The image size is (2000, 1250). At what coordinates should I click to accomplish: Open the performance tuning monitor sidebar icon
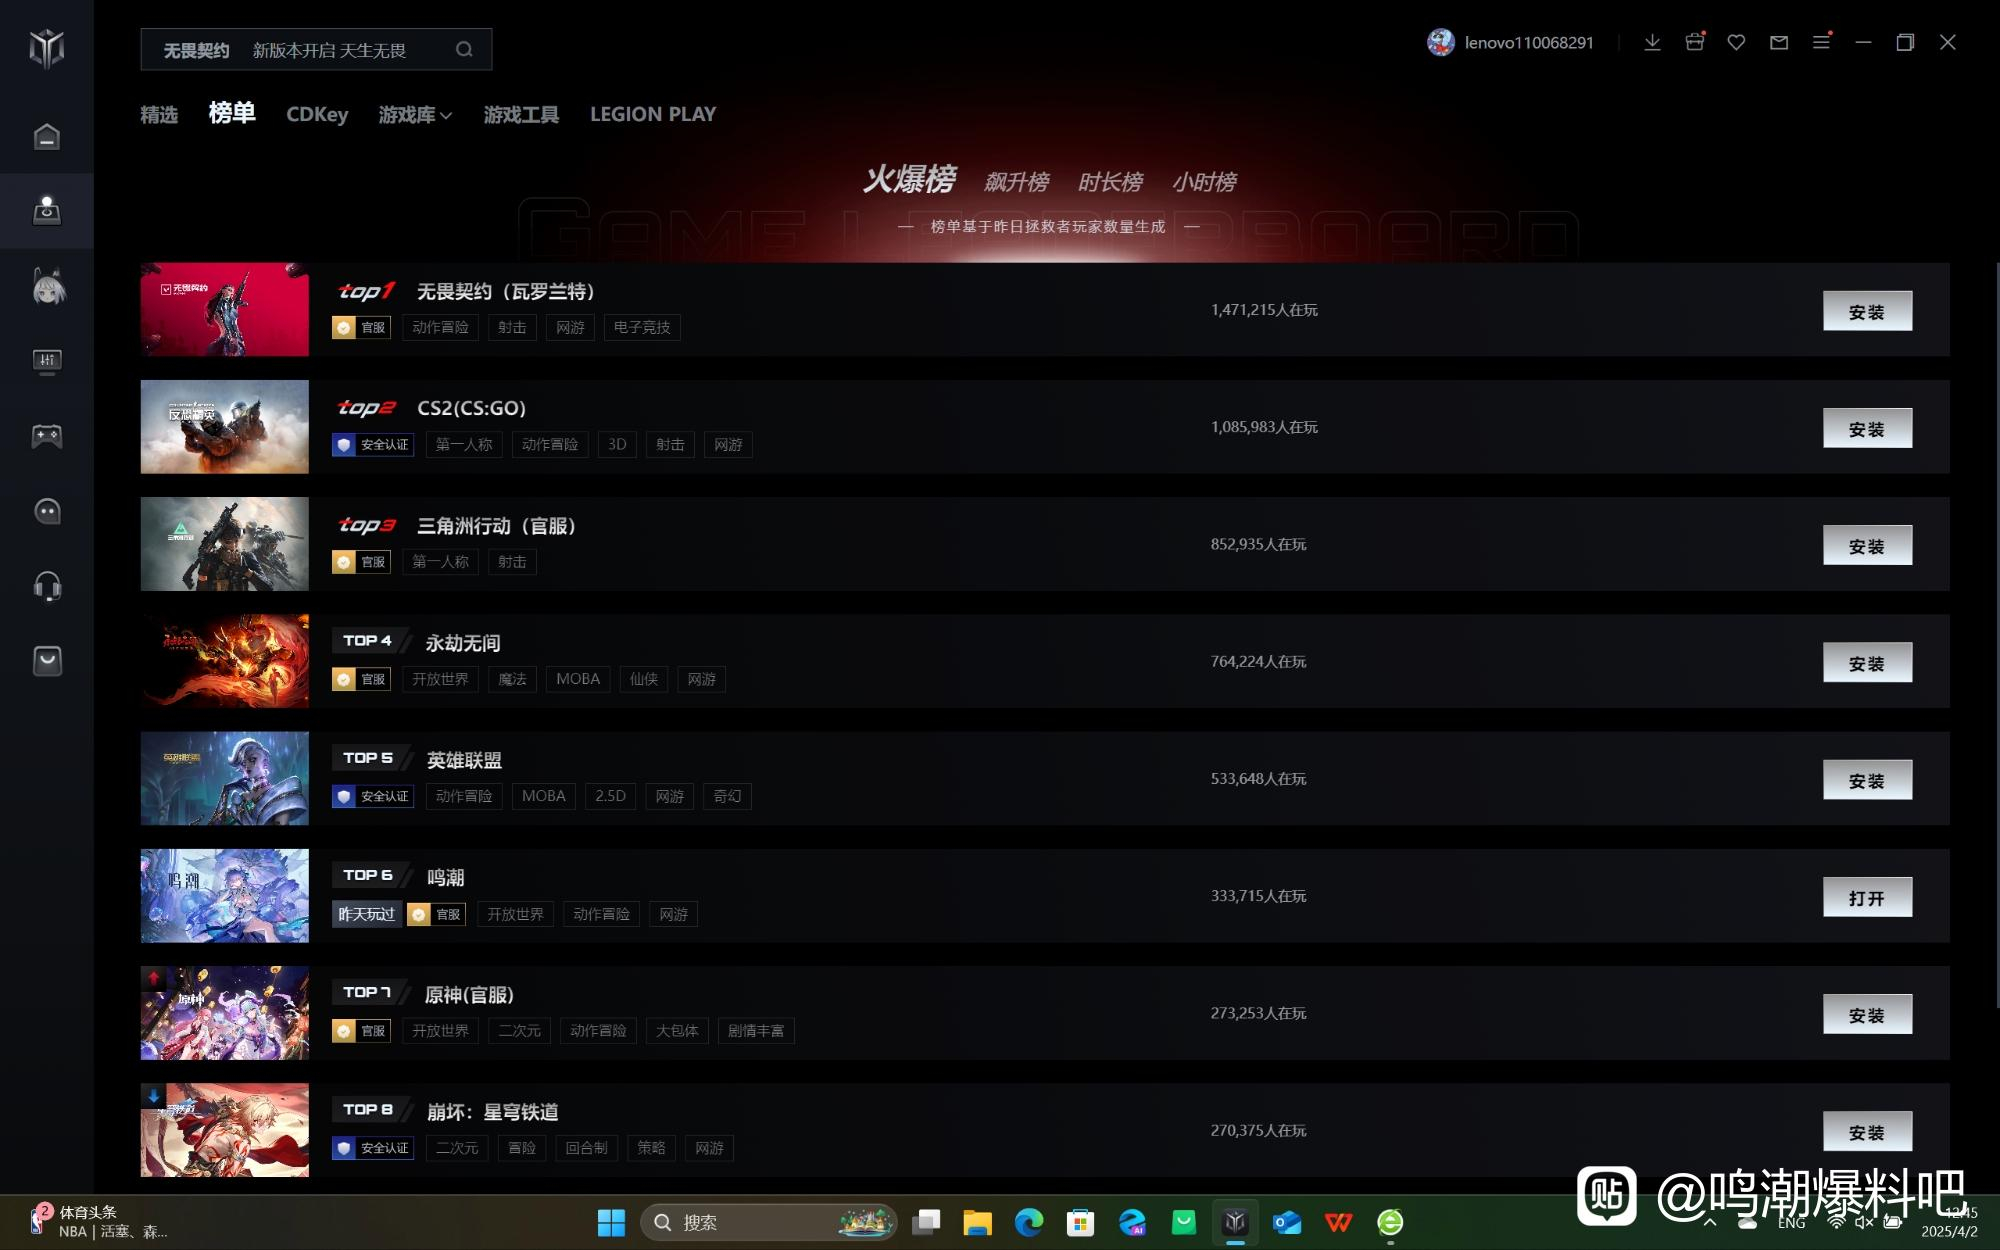[47, 361]
